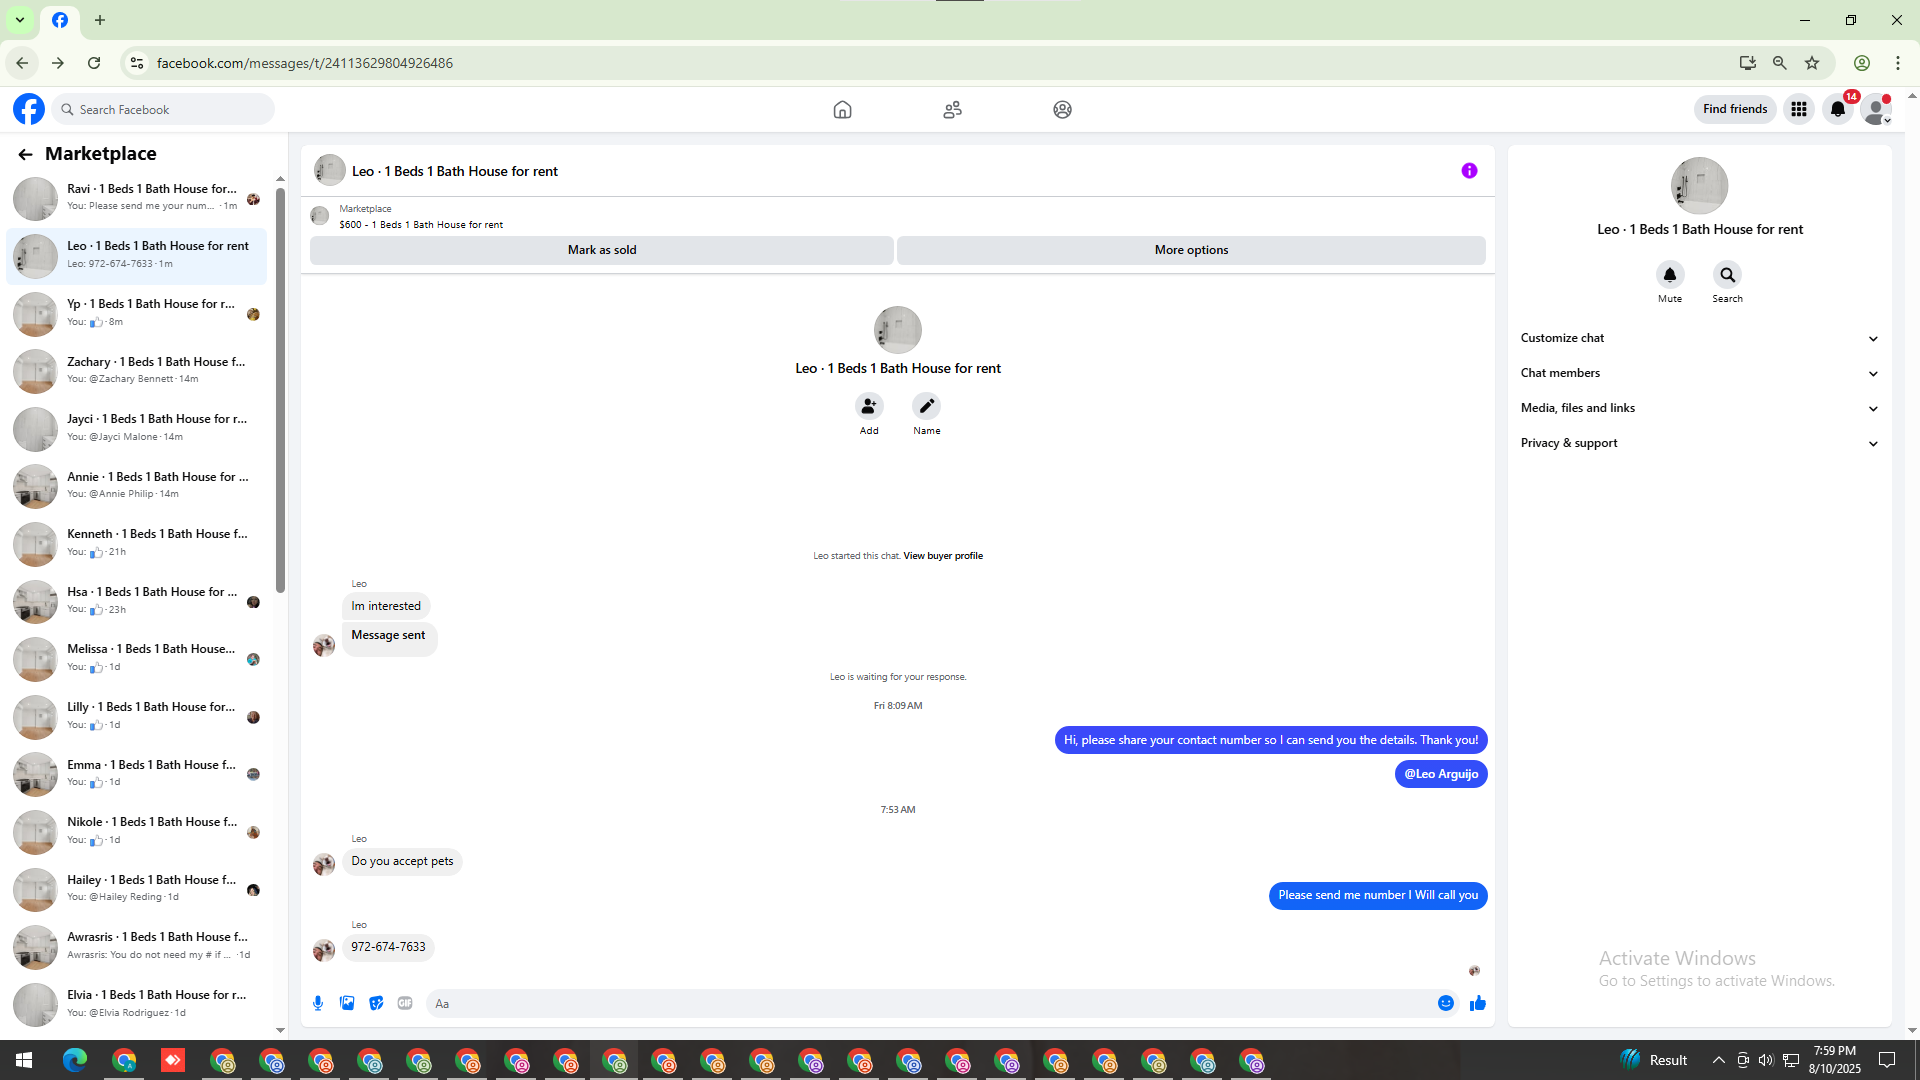Toggle the conversation information panel
The image size is (1920, 1080).
(x=1469, y=171)
